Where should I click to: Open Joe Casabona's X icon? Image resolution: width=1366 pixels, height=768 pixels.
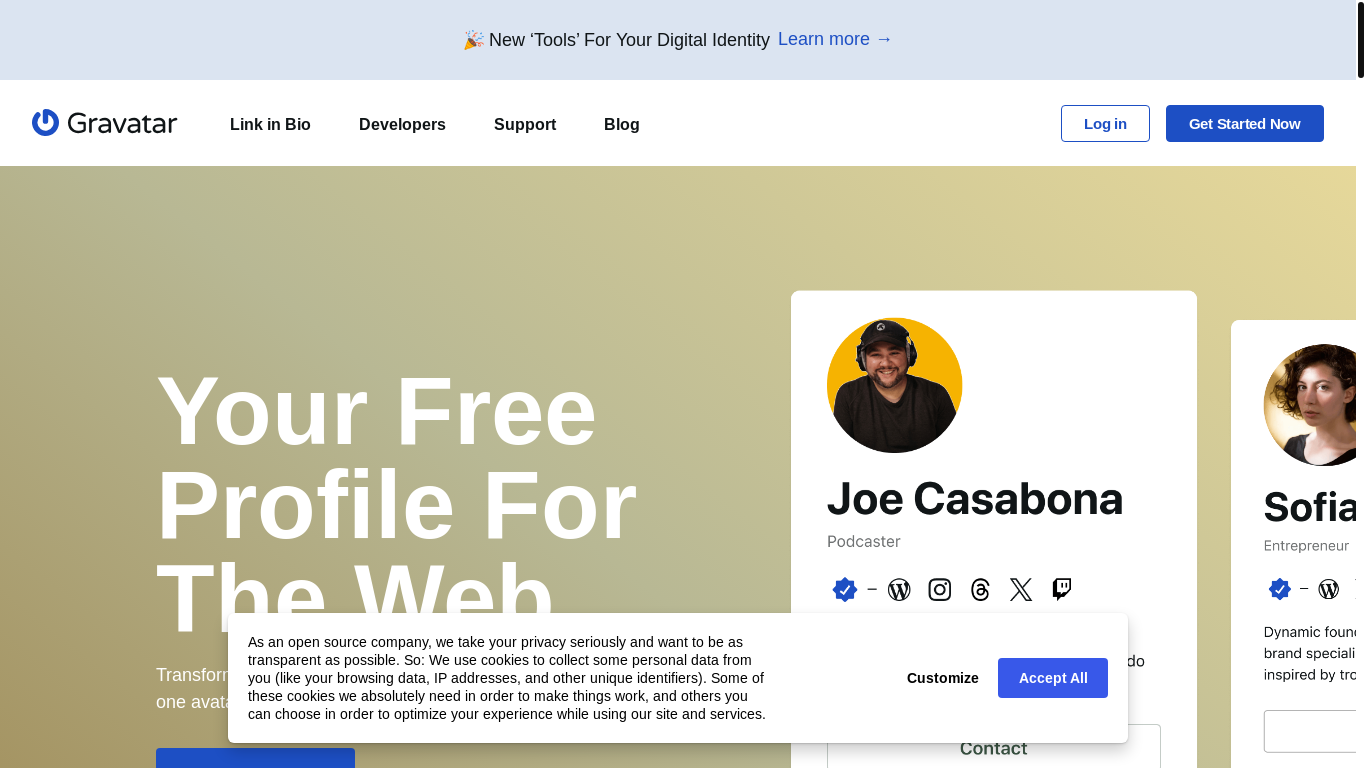1021,590
